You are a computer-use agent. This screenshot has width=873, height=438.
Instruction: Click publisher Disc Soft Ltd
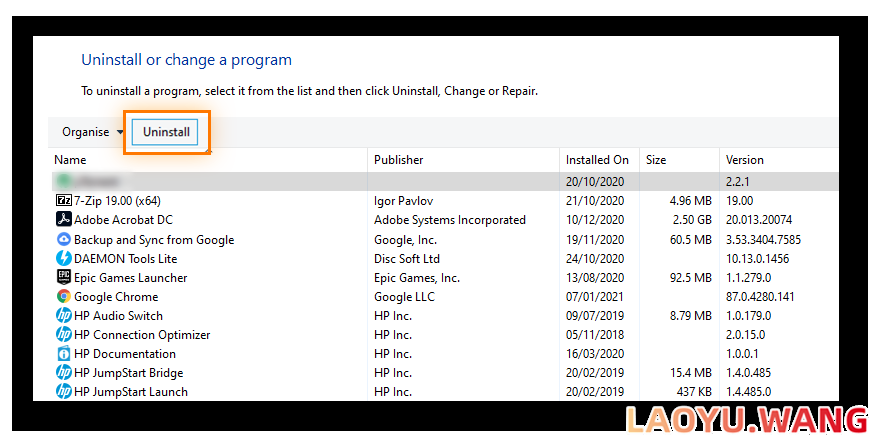coord(407,258)
